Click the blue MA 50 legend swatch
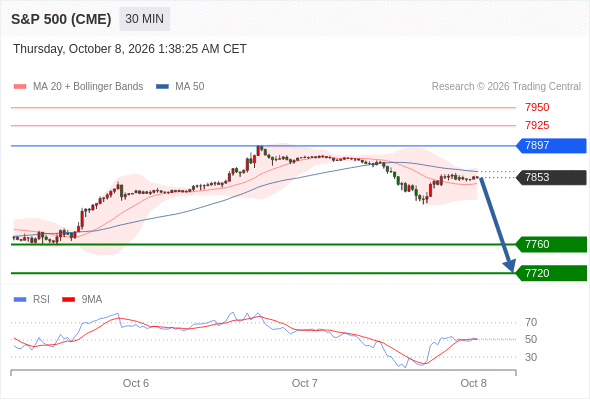The height and width of the screenshot is (400, 590). pos(162,87)
